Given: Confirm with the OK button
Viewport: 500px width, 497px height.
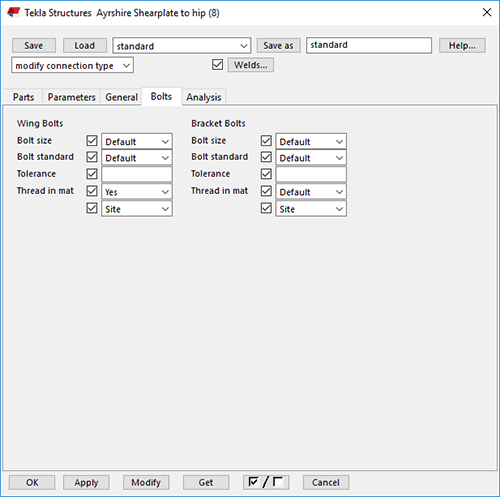Looking at the screenshot, I should pos(32,482).
